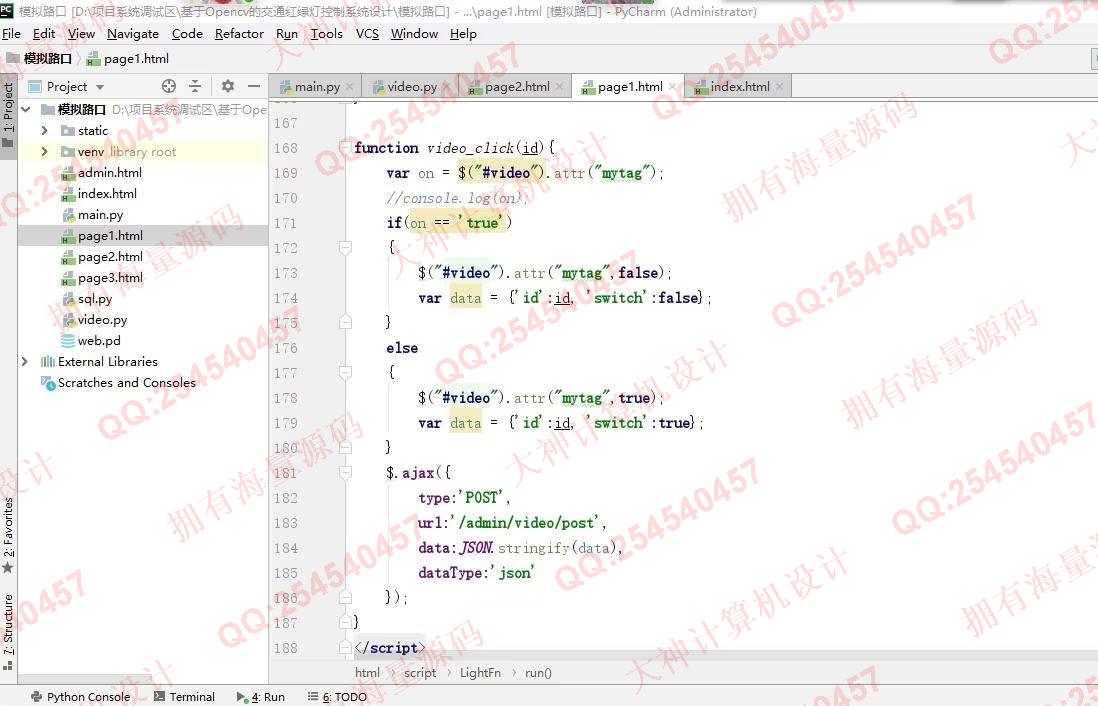
Task: Open the Refactor menu
Action: coord(239,34)
